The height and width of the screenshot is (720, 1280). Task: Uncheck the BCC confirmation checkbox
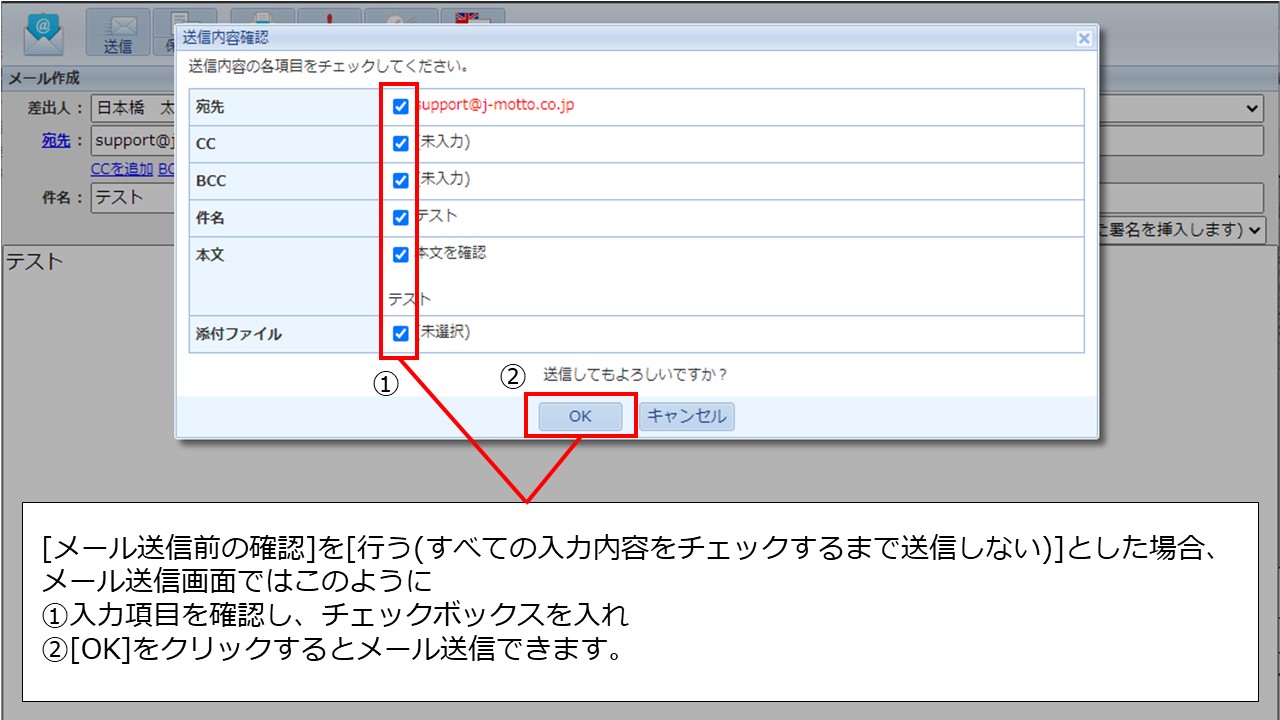click(x=401, y=180)
